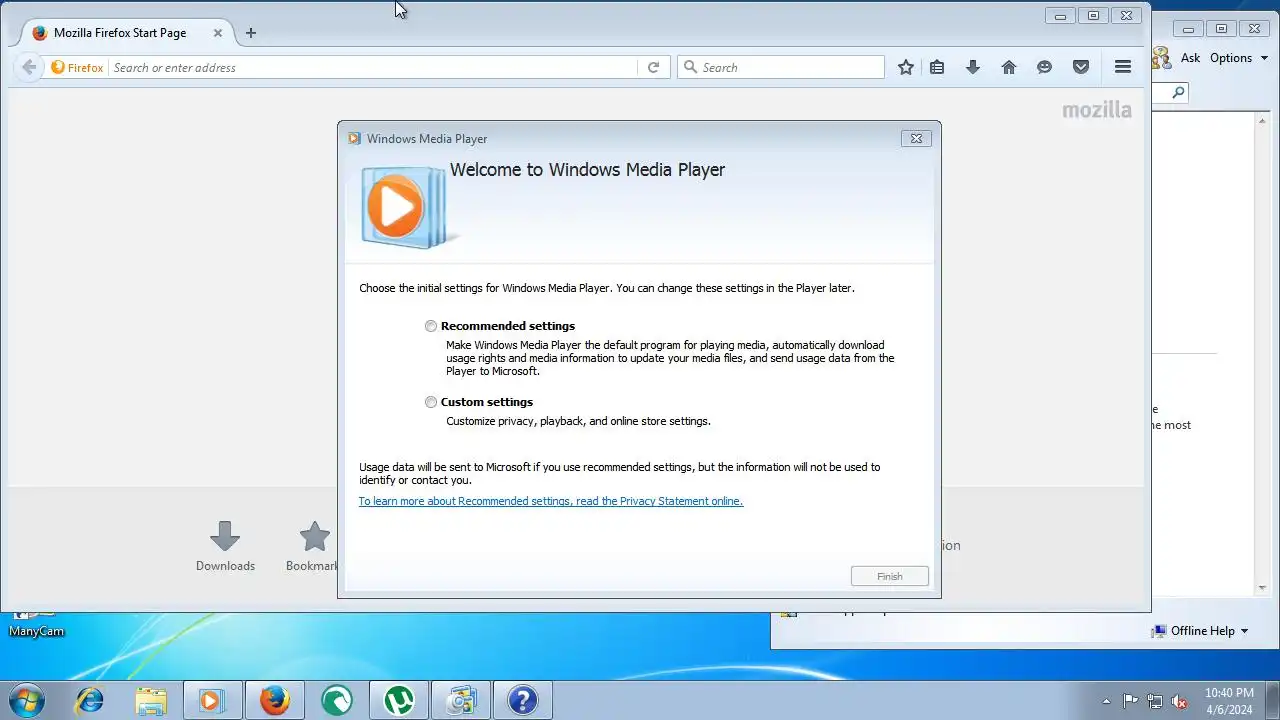The image size is (1280, 720).
Task: Click the people icon beside Ask in Help
Action: point(1162,58)
